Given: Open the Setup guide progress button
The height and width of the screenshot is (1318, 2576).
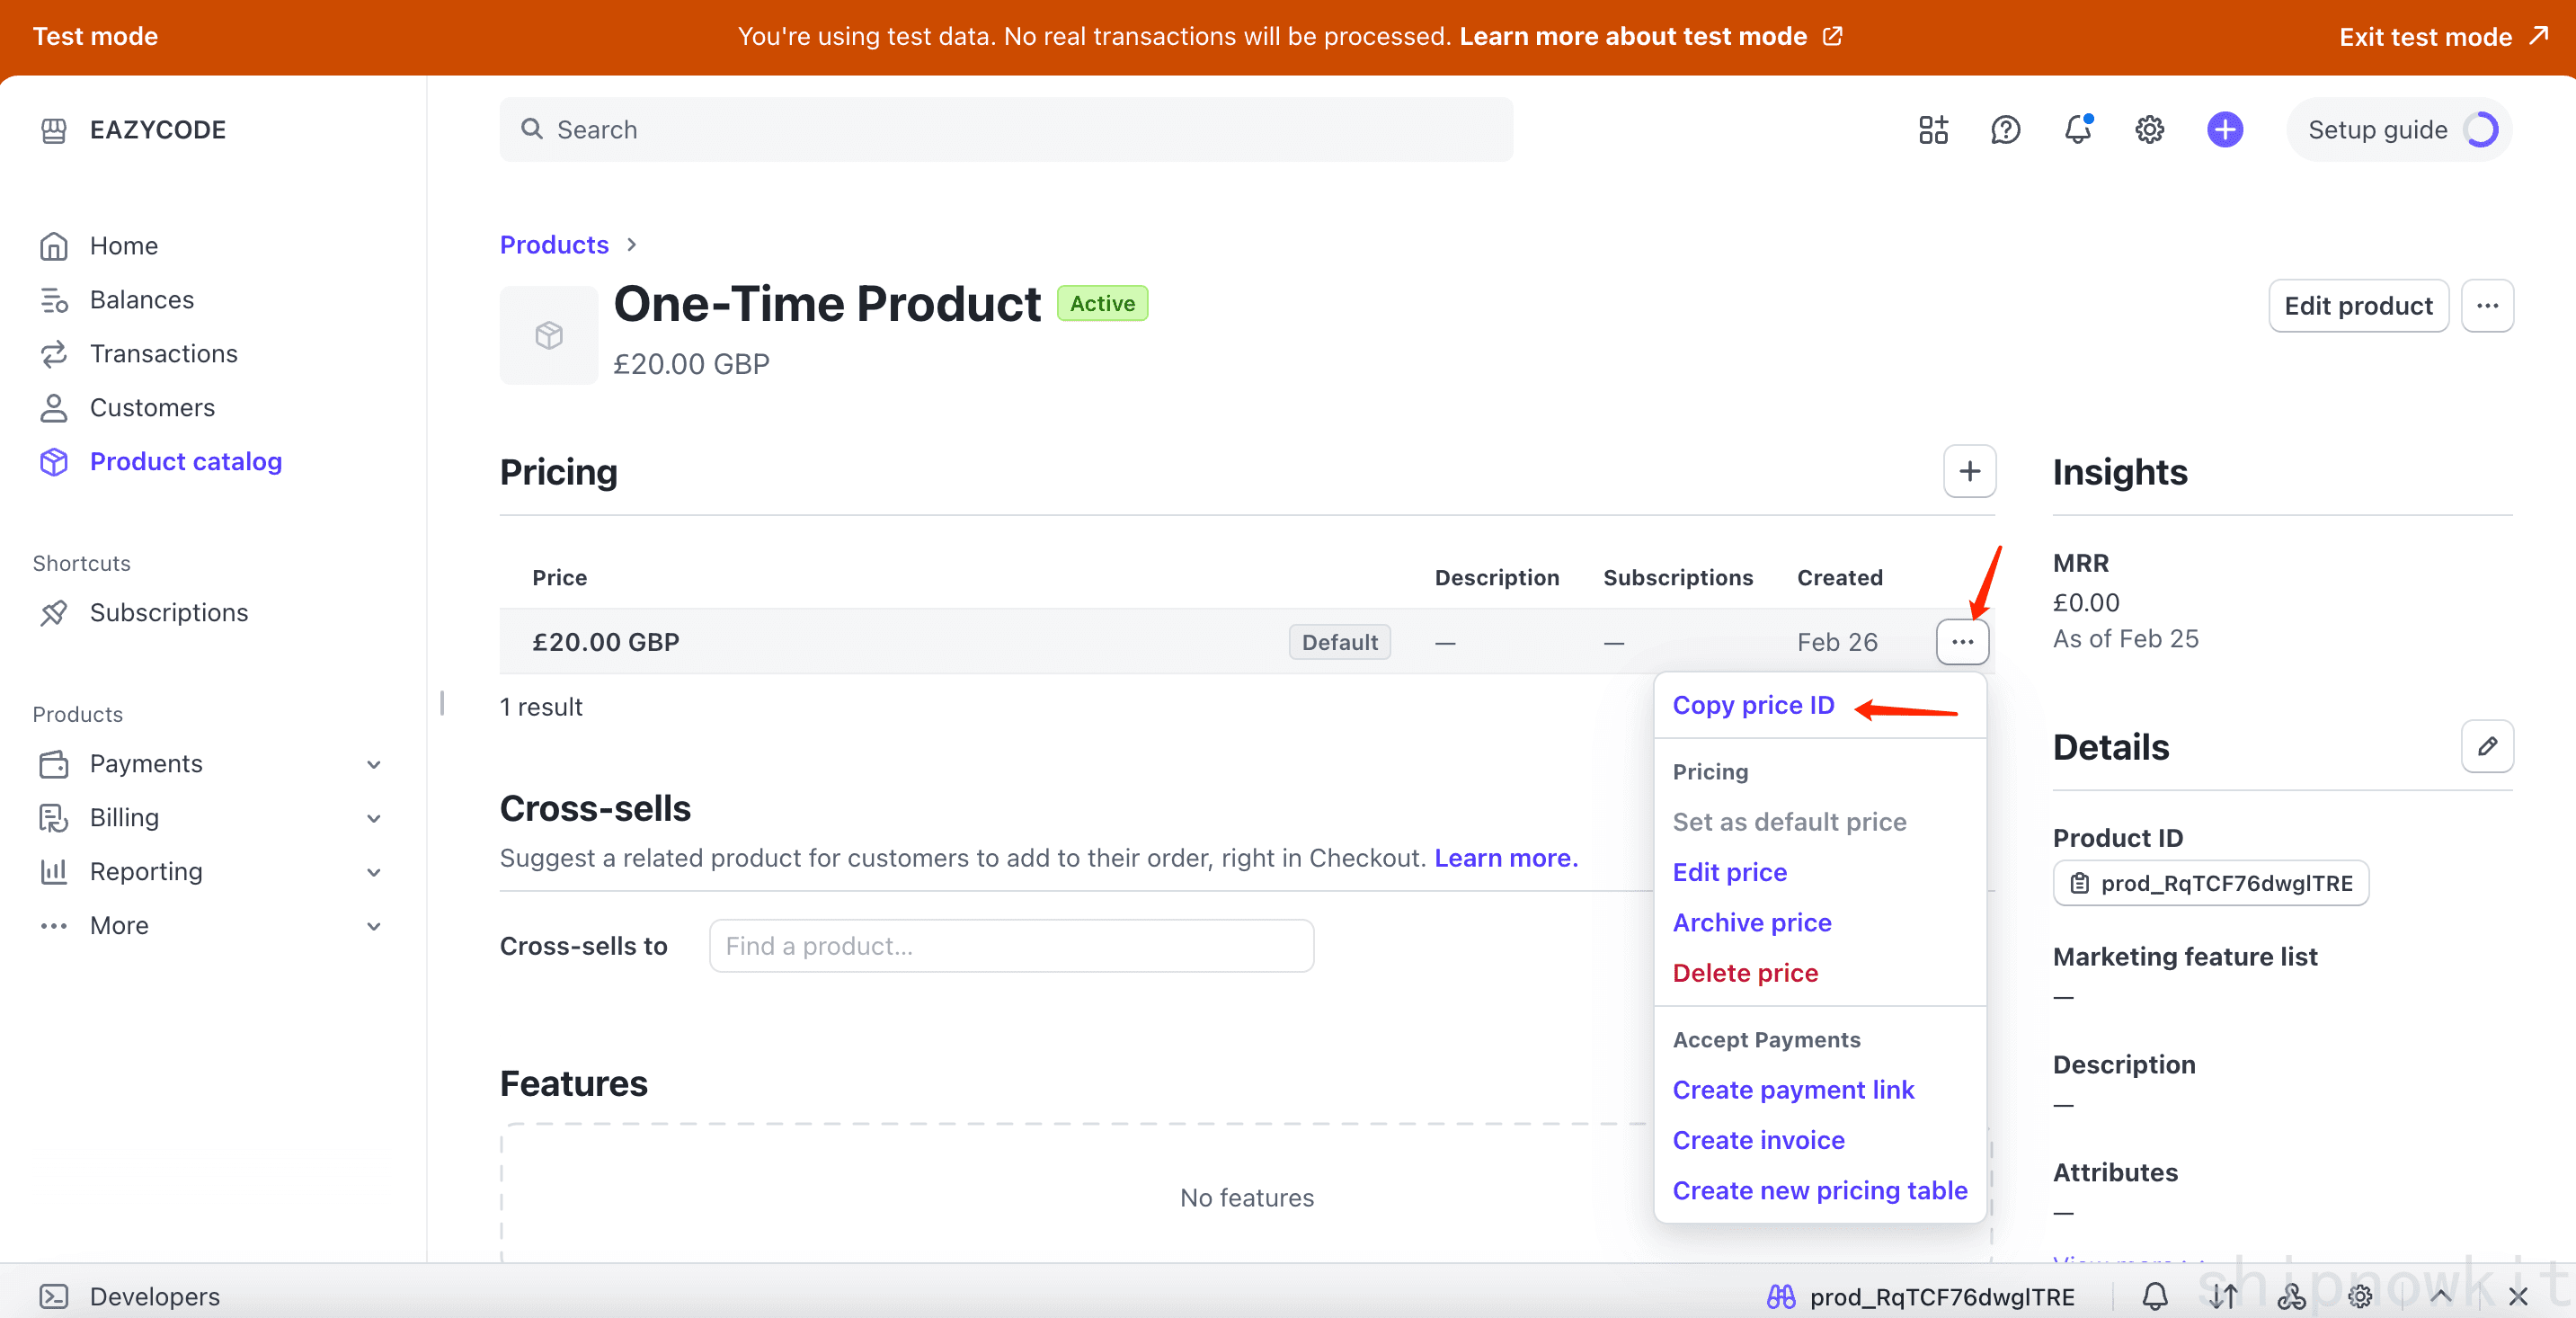Looking at the screenshot, I should tap(2398, 130).
